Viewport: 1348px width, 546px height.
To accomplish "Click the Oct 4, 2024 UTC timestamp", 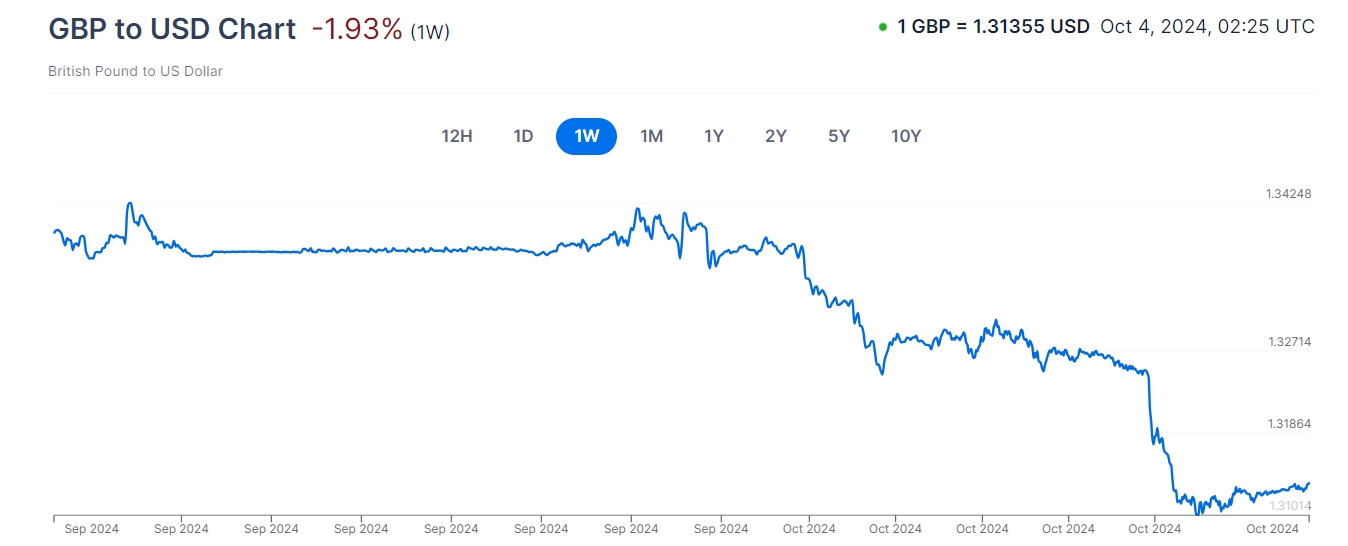I will click(1207, 27).
